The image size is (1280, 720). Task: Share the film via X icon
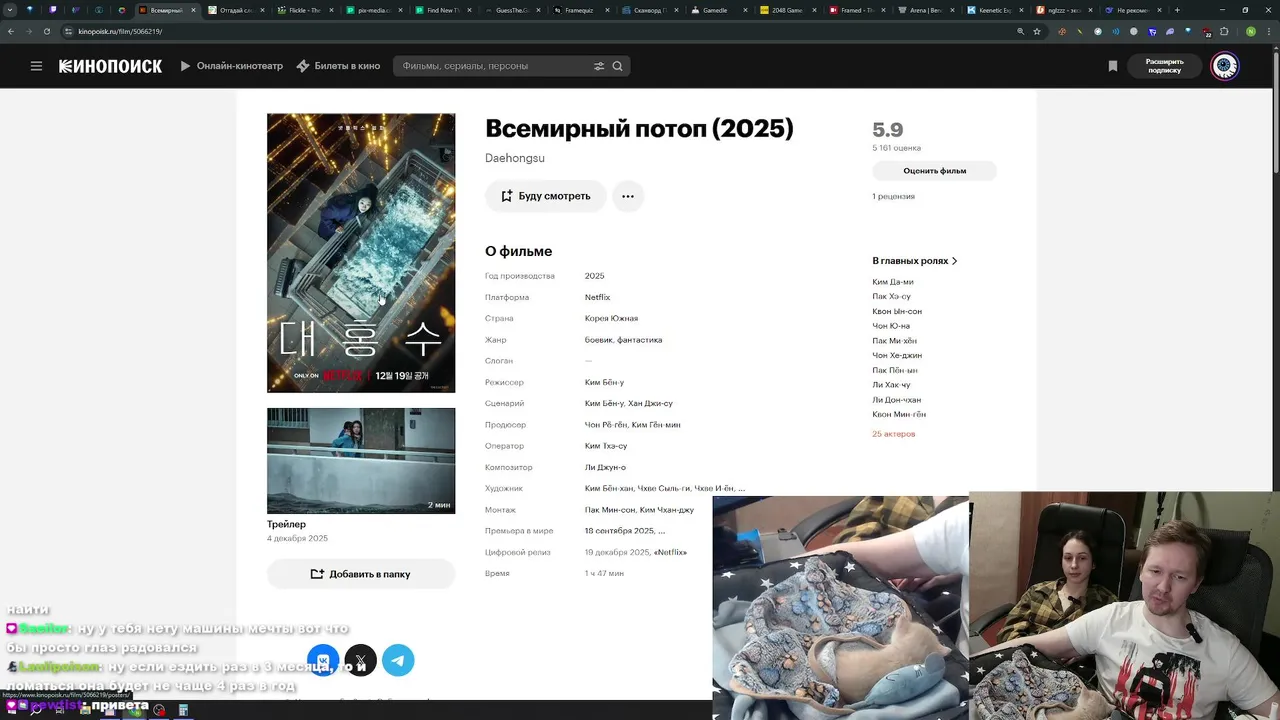pyautogui.click(x=360, y=660)
